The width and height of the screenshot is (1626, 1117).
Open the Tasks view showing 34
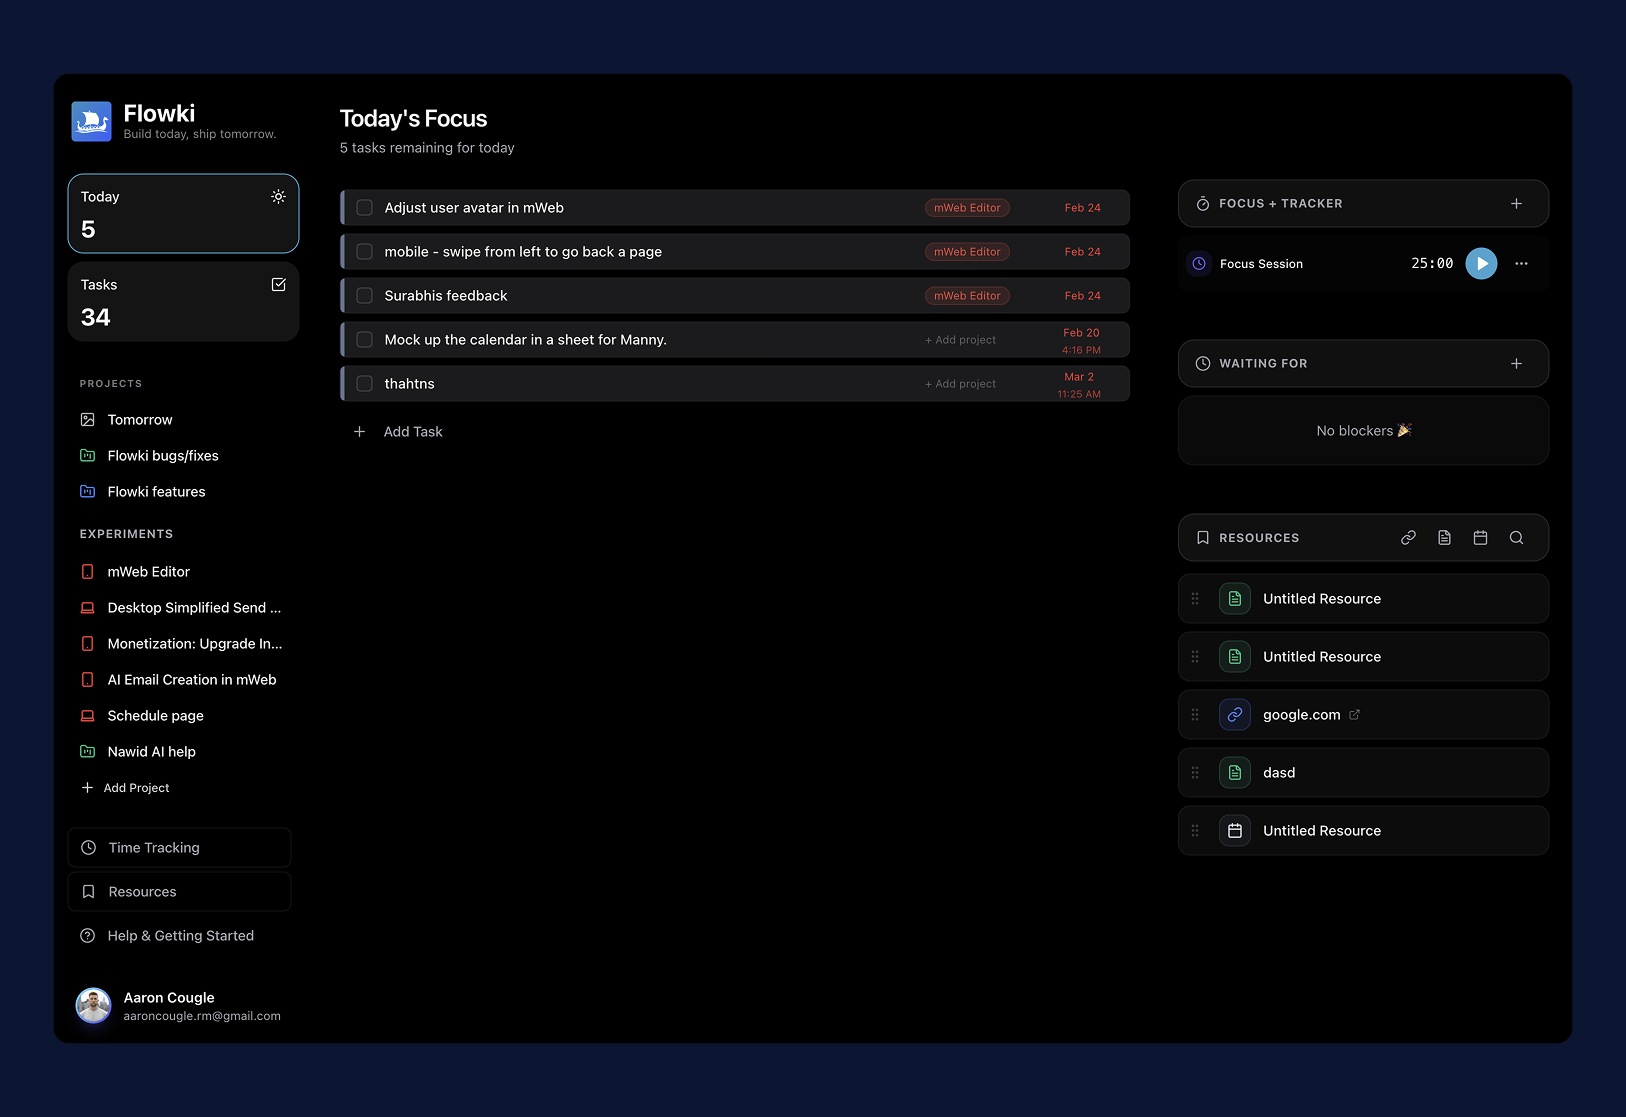(183, 302)
